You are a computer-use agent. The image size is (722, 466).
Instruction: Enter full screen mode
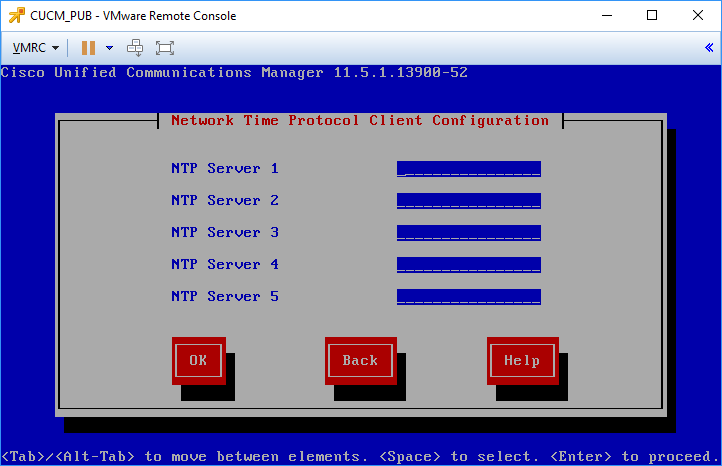click(x=165, y=48)
